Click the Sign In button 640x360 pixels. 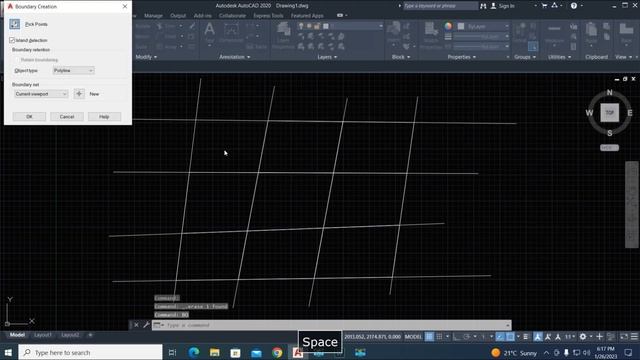[502, 6]
